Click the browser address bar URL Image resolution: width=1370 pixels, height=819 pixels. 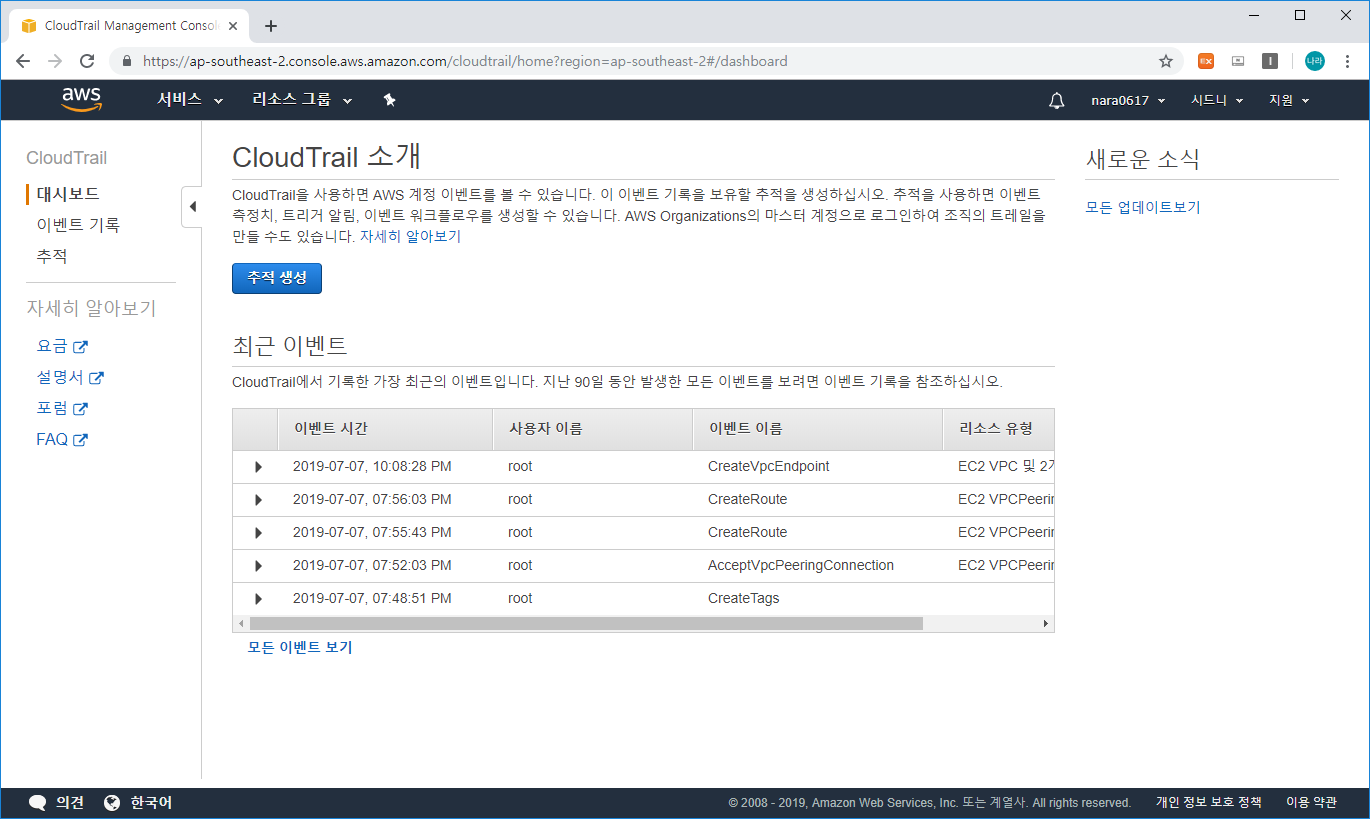465,61
